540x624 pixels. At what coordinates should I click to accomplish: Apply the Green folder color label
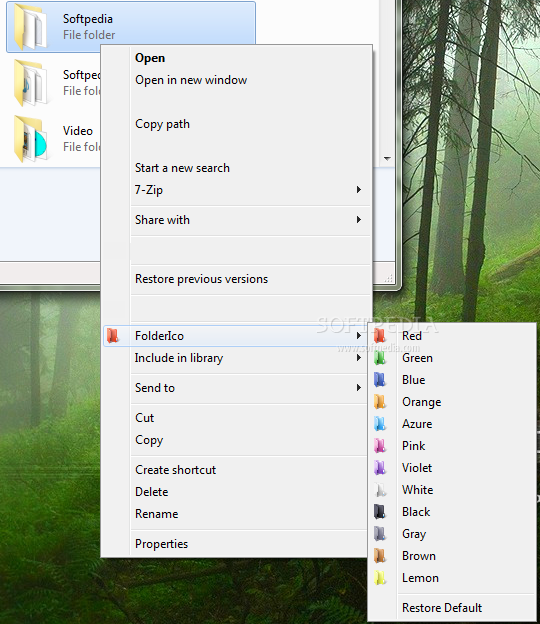(417, 358)
